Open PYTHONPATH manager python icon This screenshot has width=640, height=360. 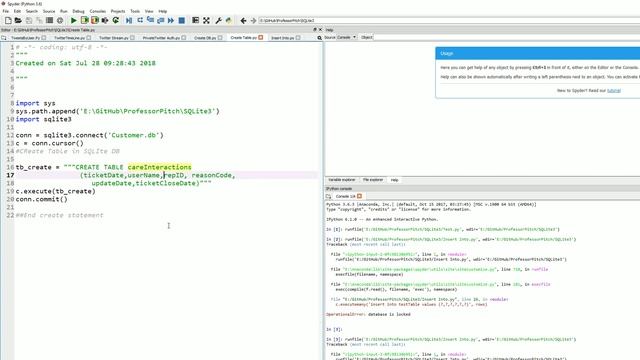229,20
